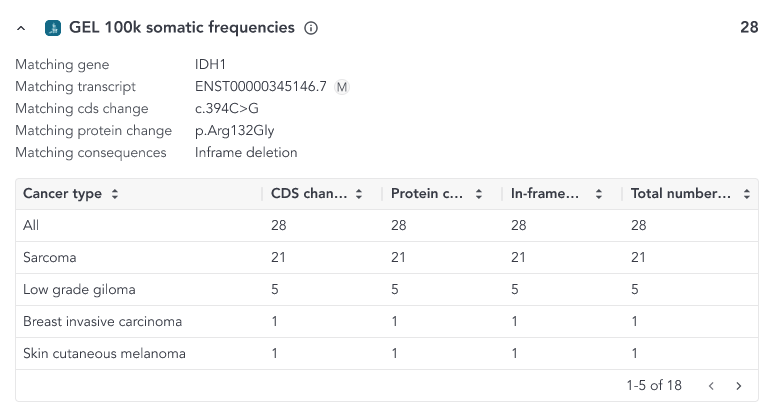Collapse the GEL 100k somatic frequencies section
This screenshot has width=774, height=415.
point(23,28)
